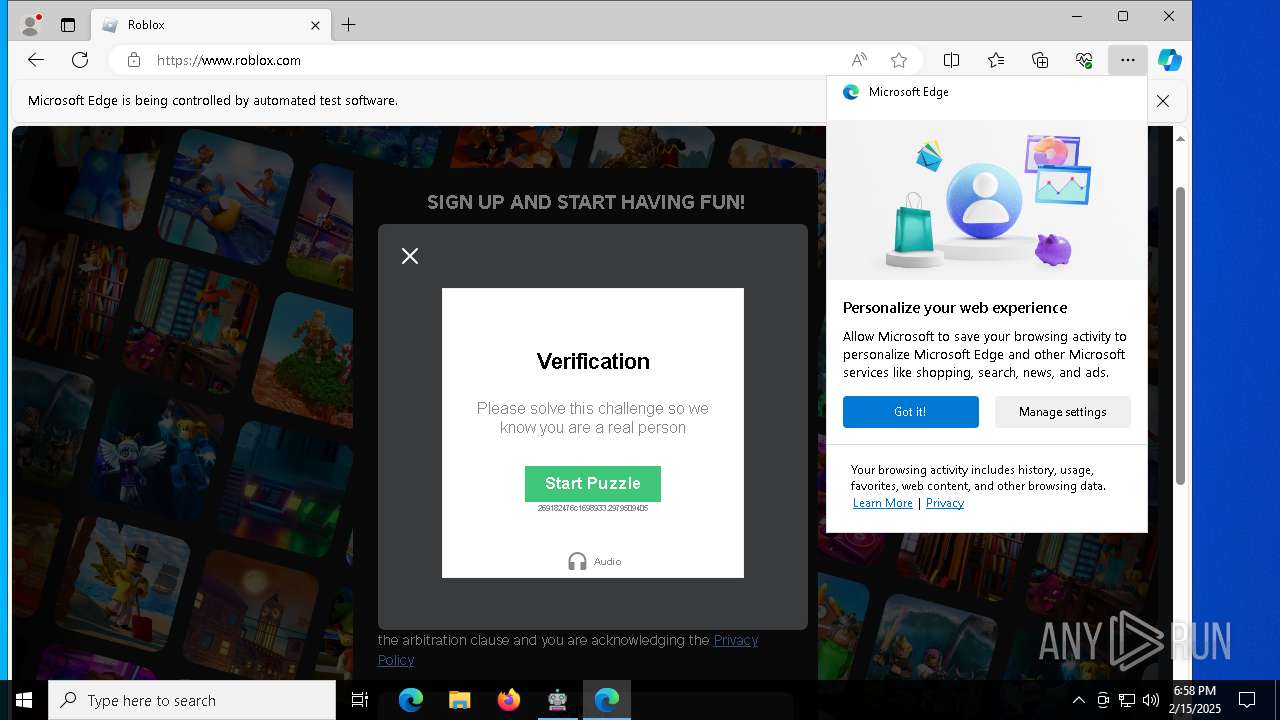The height and width of the screenshot is (720, 1280).
Task: Go back with the browser back arrow
Action: [x=36, y=60]
